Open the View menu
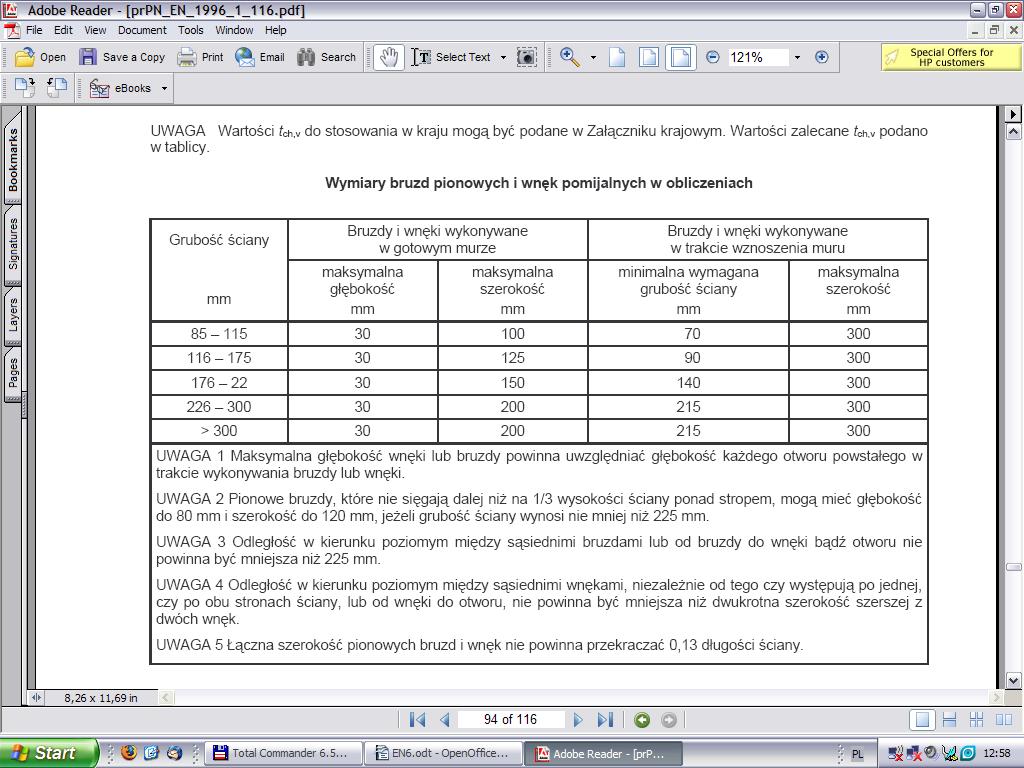This screenshot has width=1024, height=768. point(95,30)
